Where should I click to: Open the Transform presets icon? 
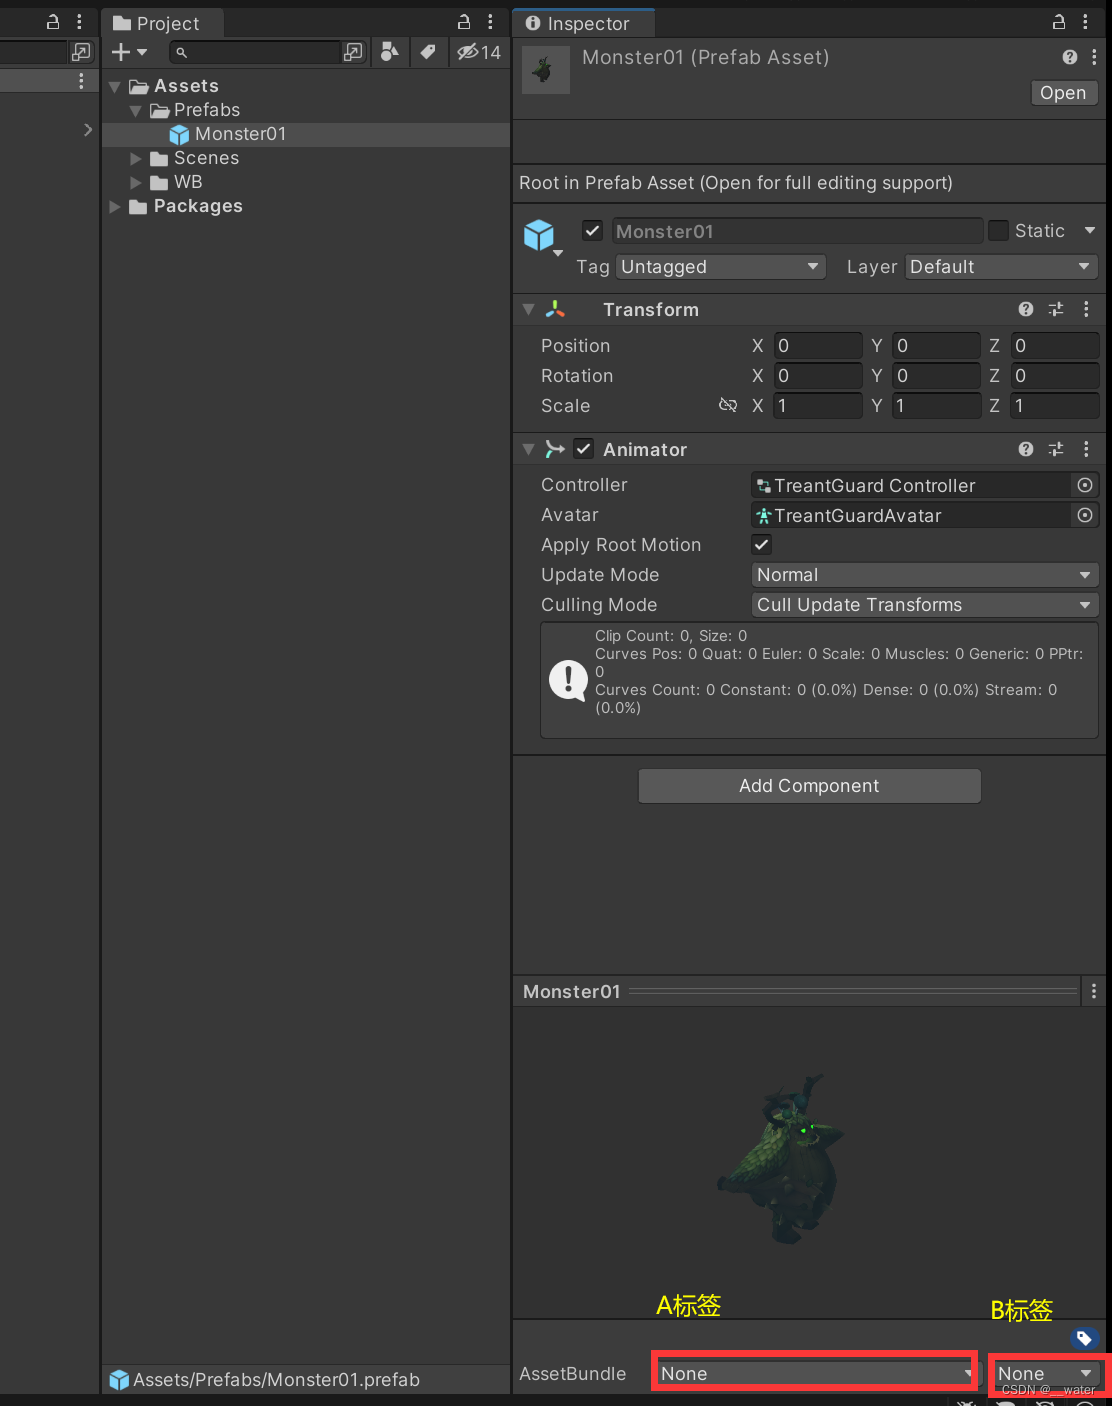coord(1056,309)
